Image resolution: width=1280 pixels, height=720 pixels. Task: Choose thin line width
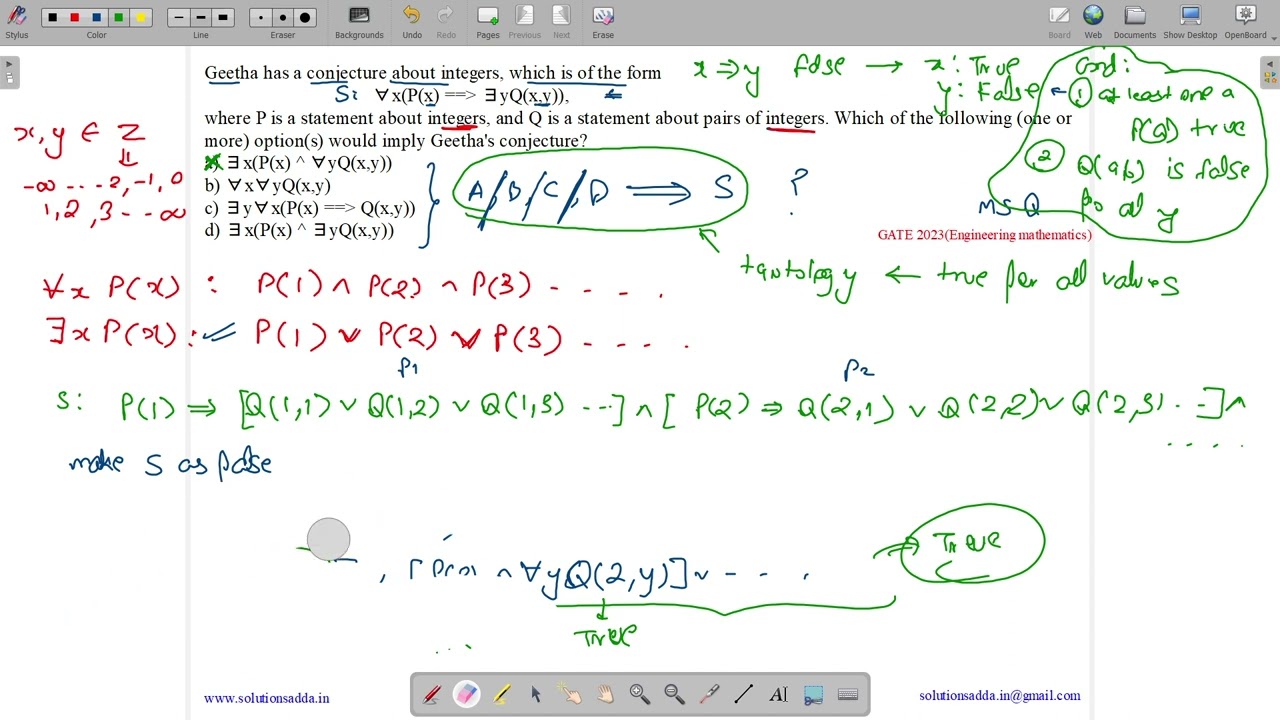click(x=179, y=17)
